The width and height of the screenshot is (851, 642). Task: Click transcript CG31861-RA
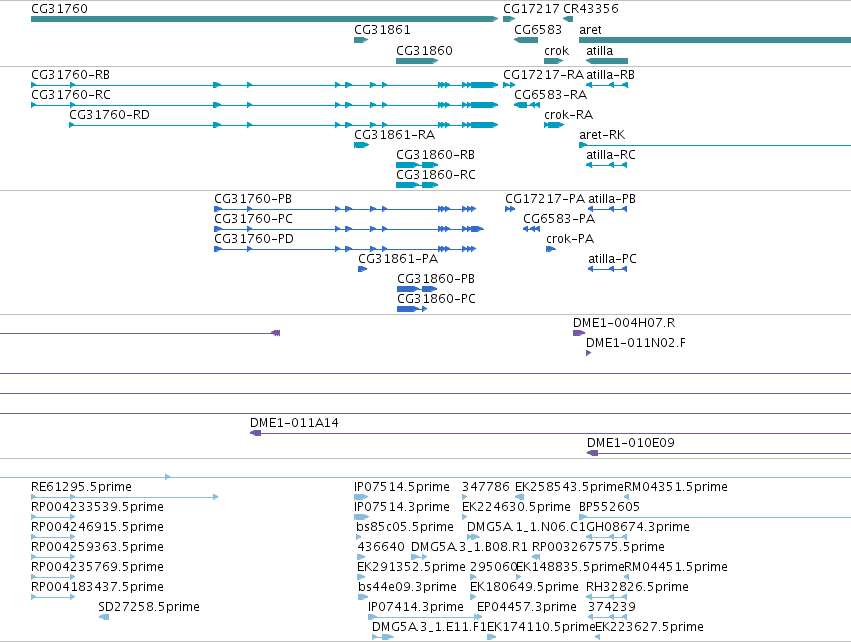361,145
